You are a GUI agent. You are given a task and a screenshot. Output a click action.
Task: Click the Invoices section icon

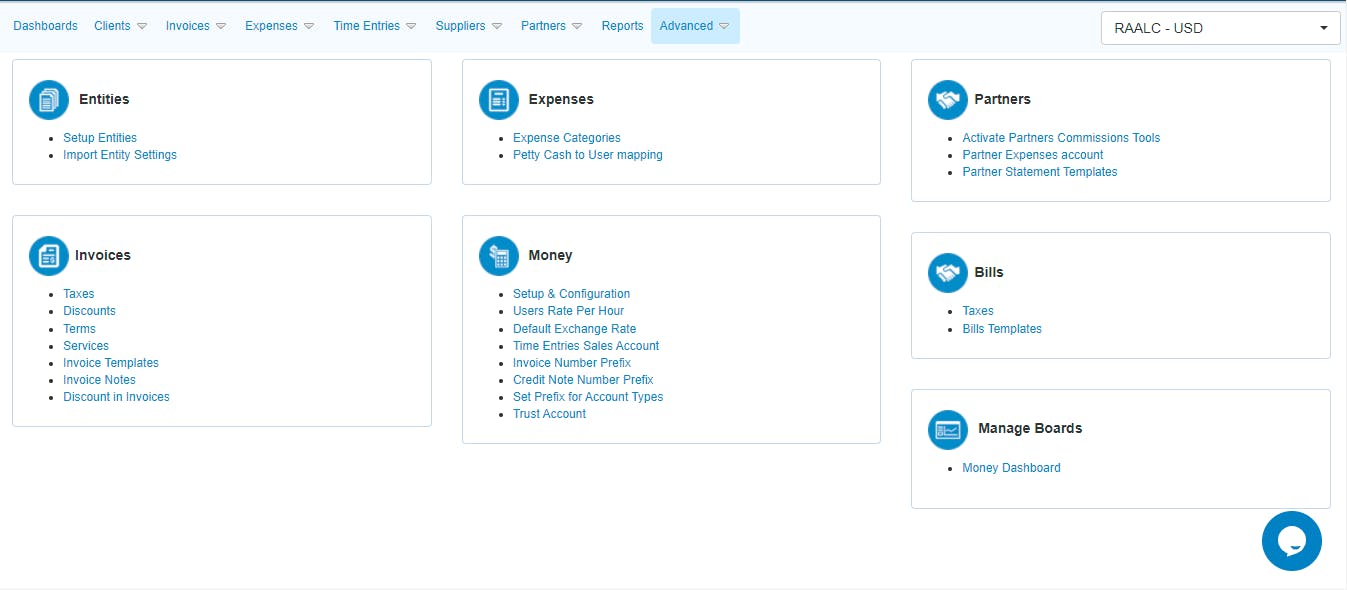(x=49, y=256)
